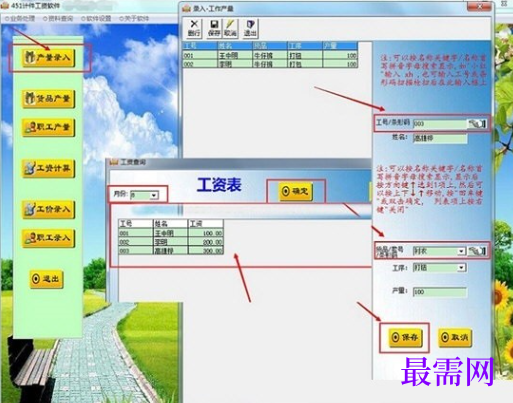The width and height of the screenshot is (513, 403).
Task: Click the 确定 button in the 工资表 window
Action: tap(295, 191)
